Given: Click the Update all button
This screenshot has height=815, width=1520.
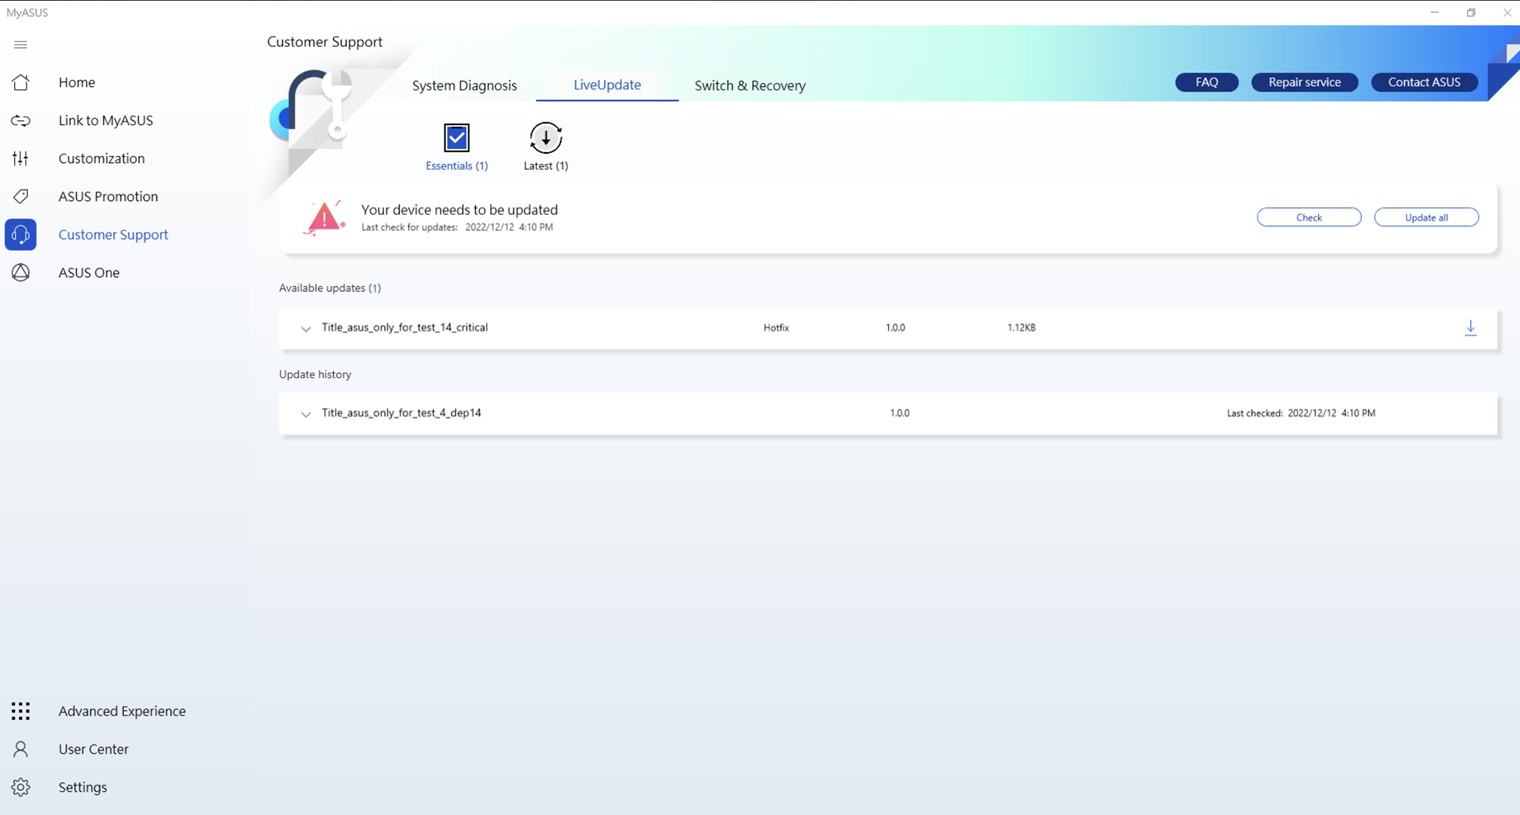Looking at the screenshot, I should point(1426,217).
